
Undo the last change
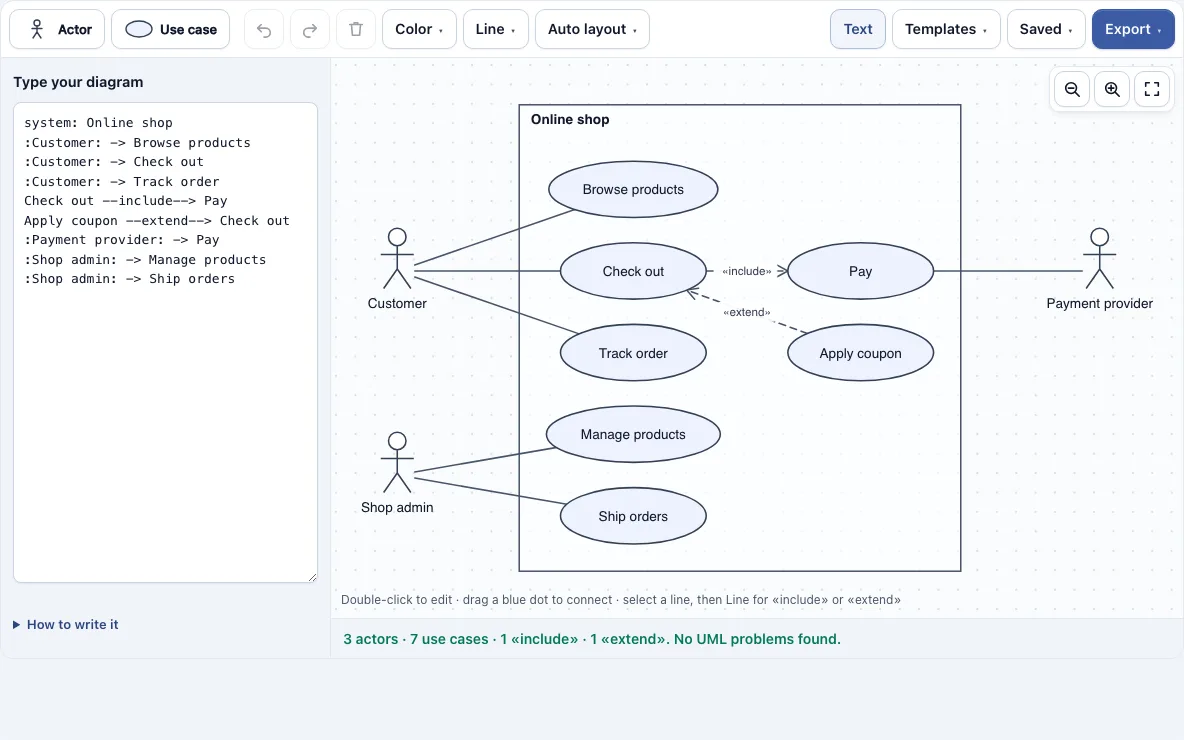coord(264,29)
